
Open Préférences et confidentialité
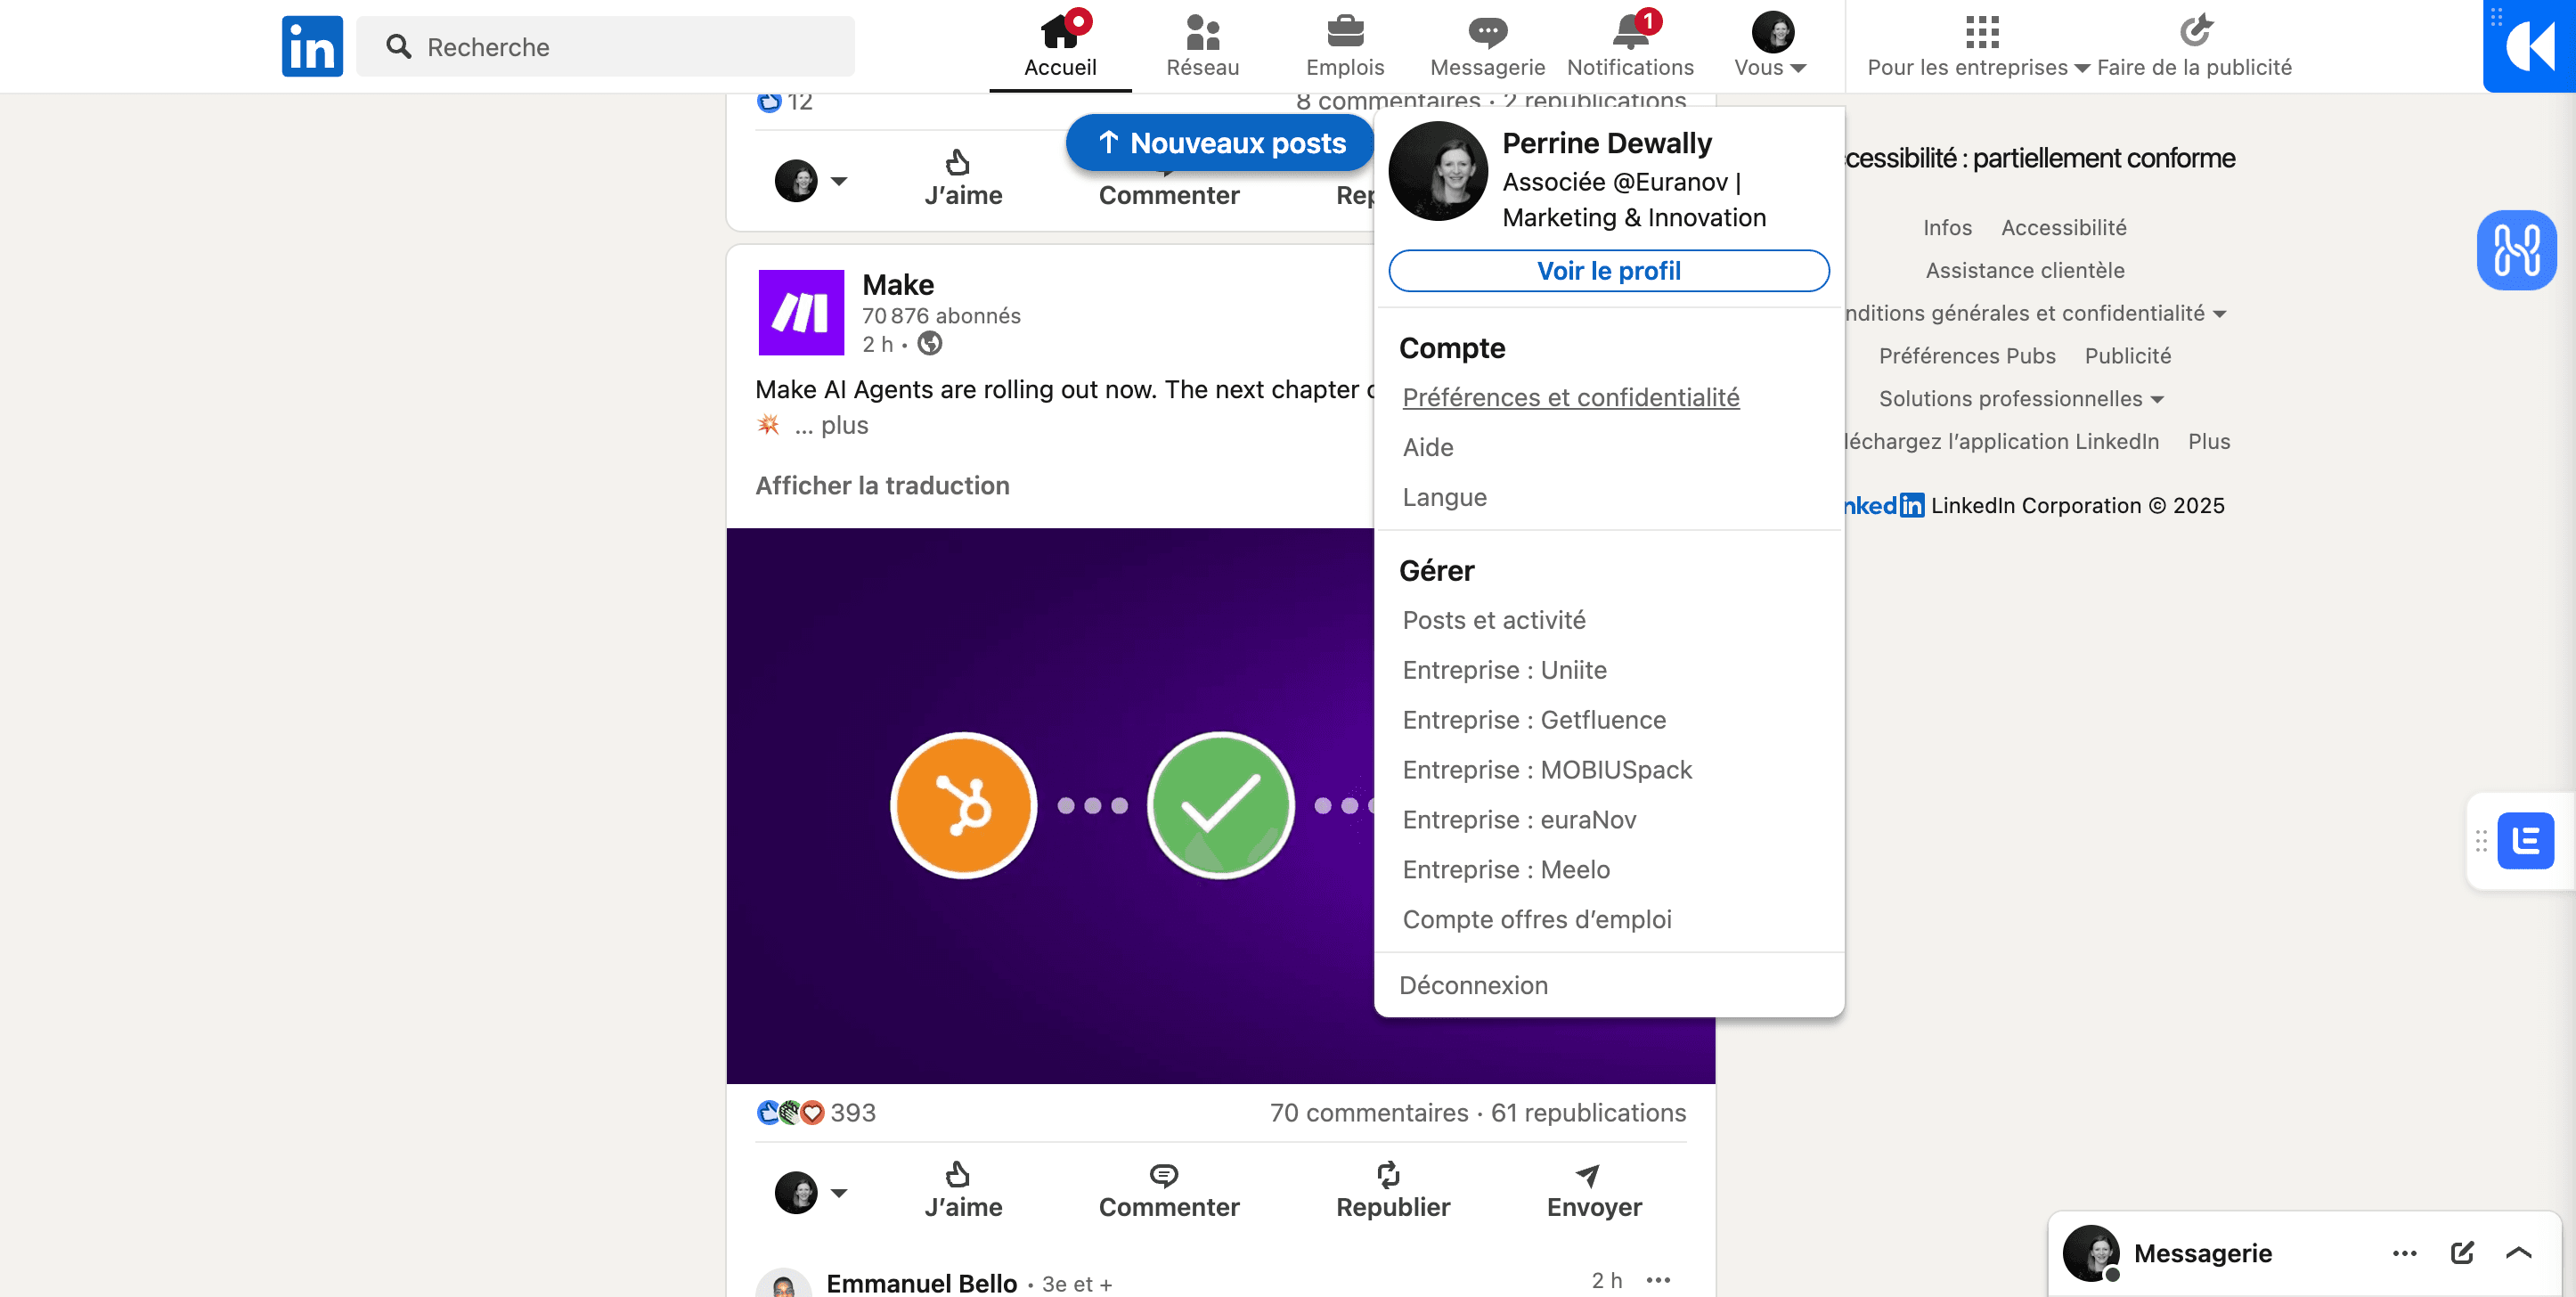(1571, 397)
